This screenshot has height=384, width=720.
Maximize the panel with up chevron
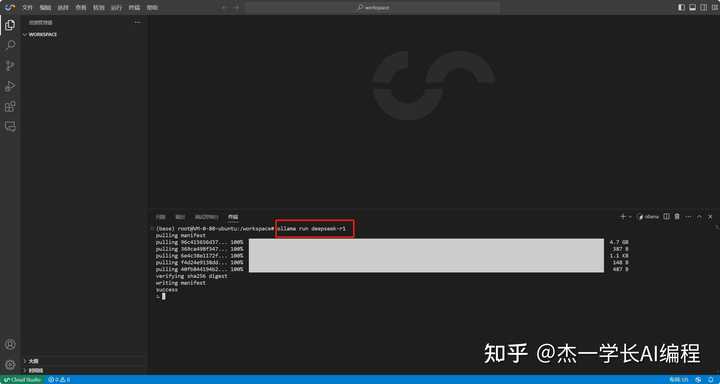[x=699, y=216]
